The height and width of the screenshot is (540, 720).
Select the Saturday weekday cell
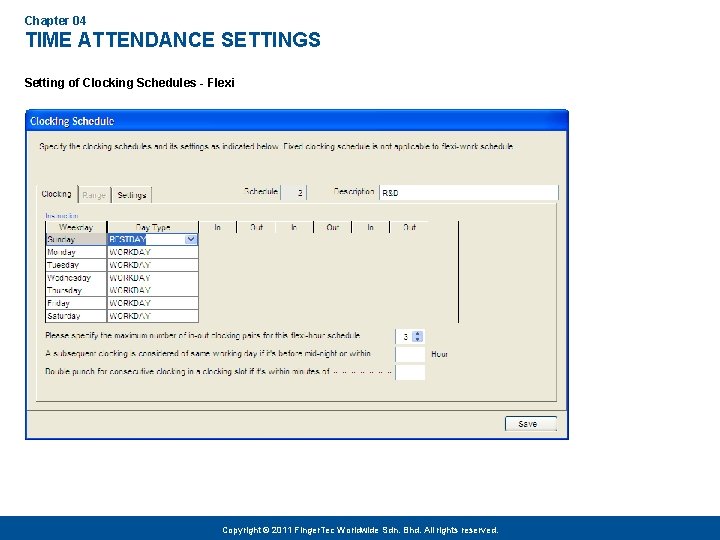(76, 316)
